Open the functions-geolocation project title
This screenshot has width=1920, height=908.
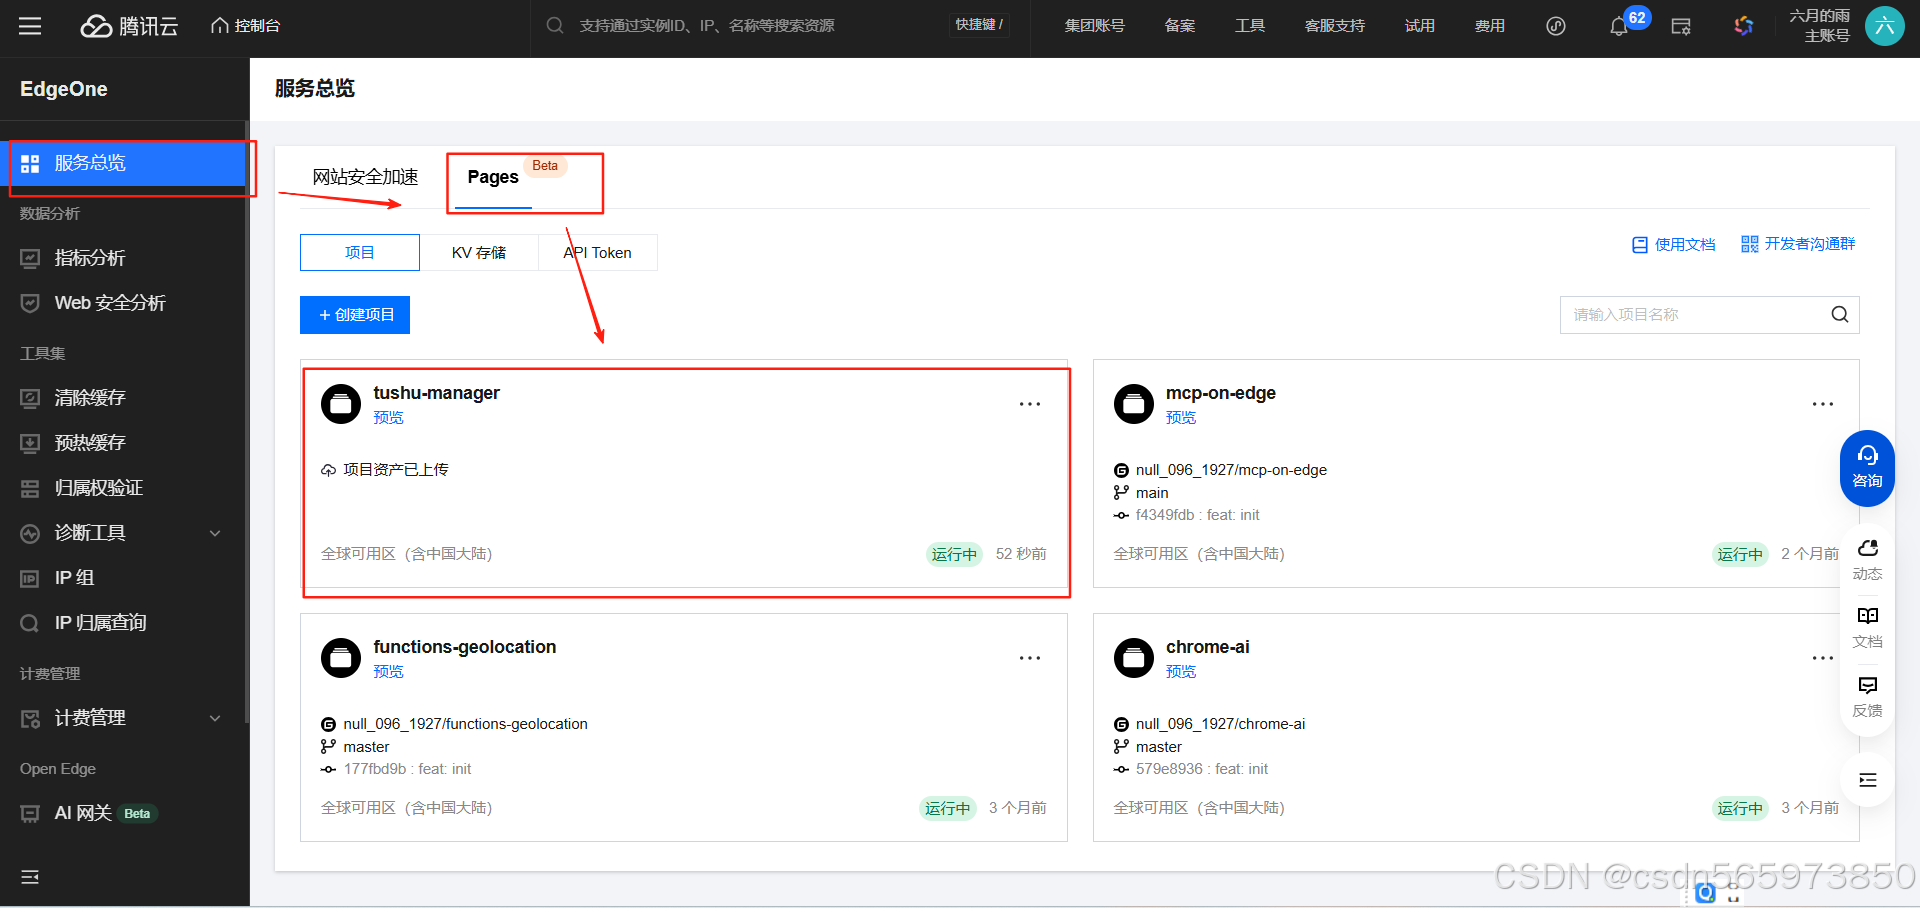click(x=465, y=647)
